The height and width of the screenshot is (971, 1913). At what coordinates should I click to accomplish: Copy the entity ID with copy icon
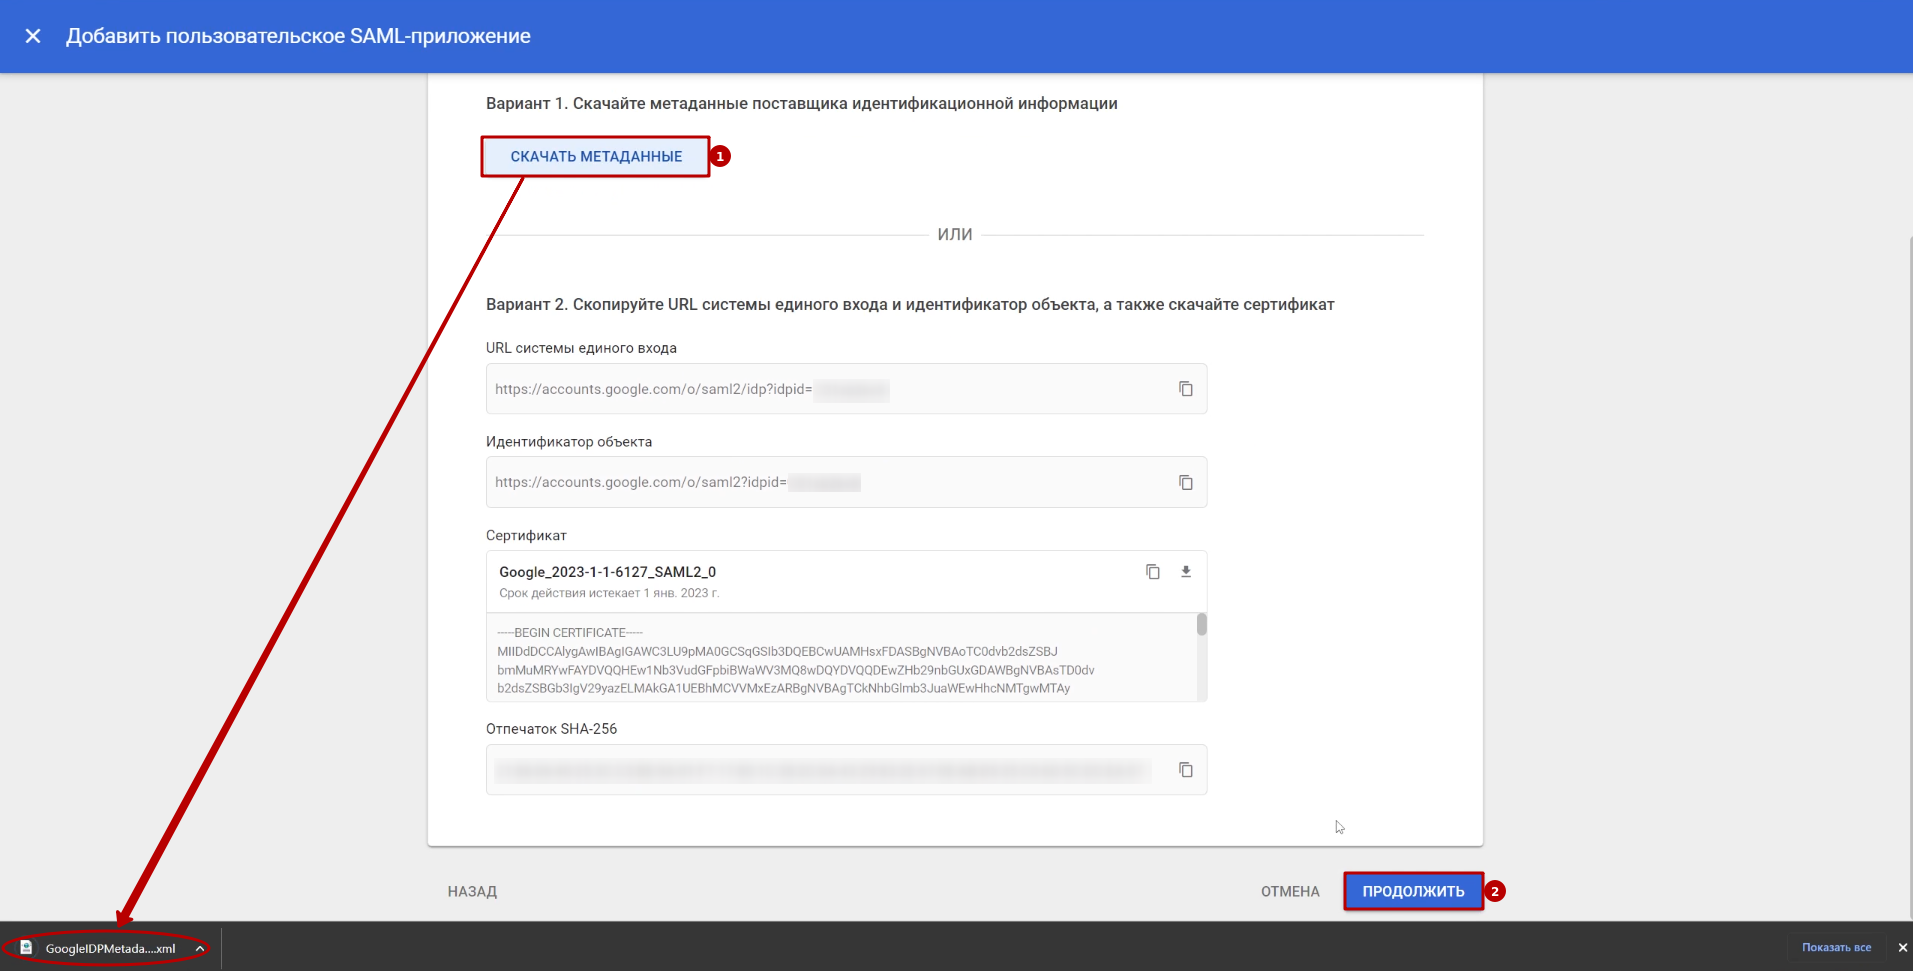click(x=1185, y=483)
